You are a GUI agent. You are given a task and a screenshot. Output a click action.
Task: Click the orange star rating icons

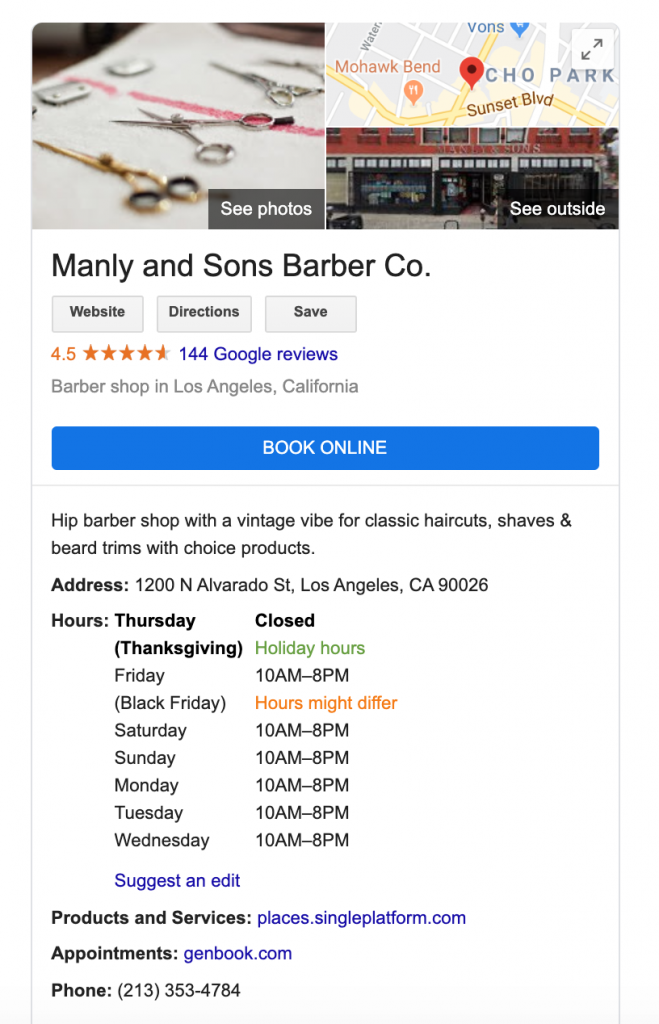[x=127, y=353]
